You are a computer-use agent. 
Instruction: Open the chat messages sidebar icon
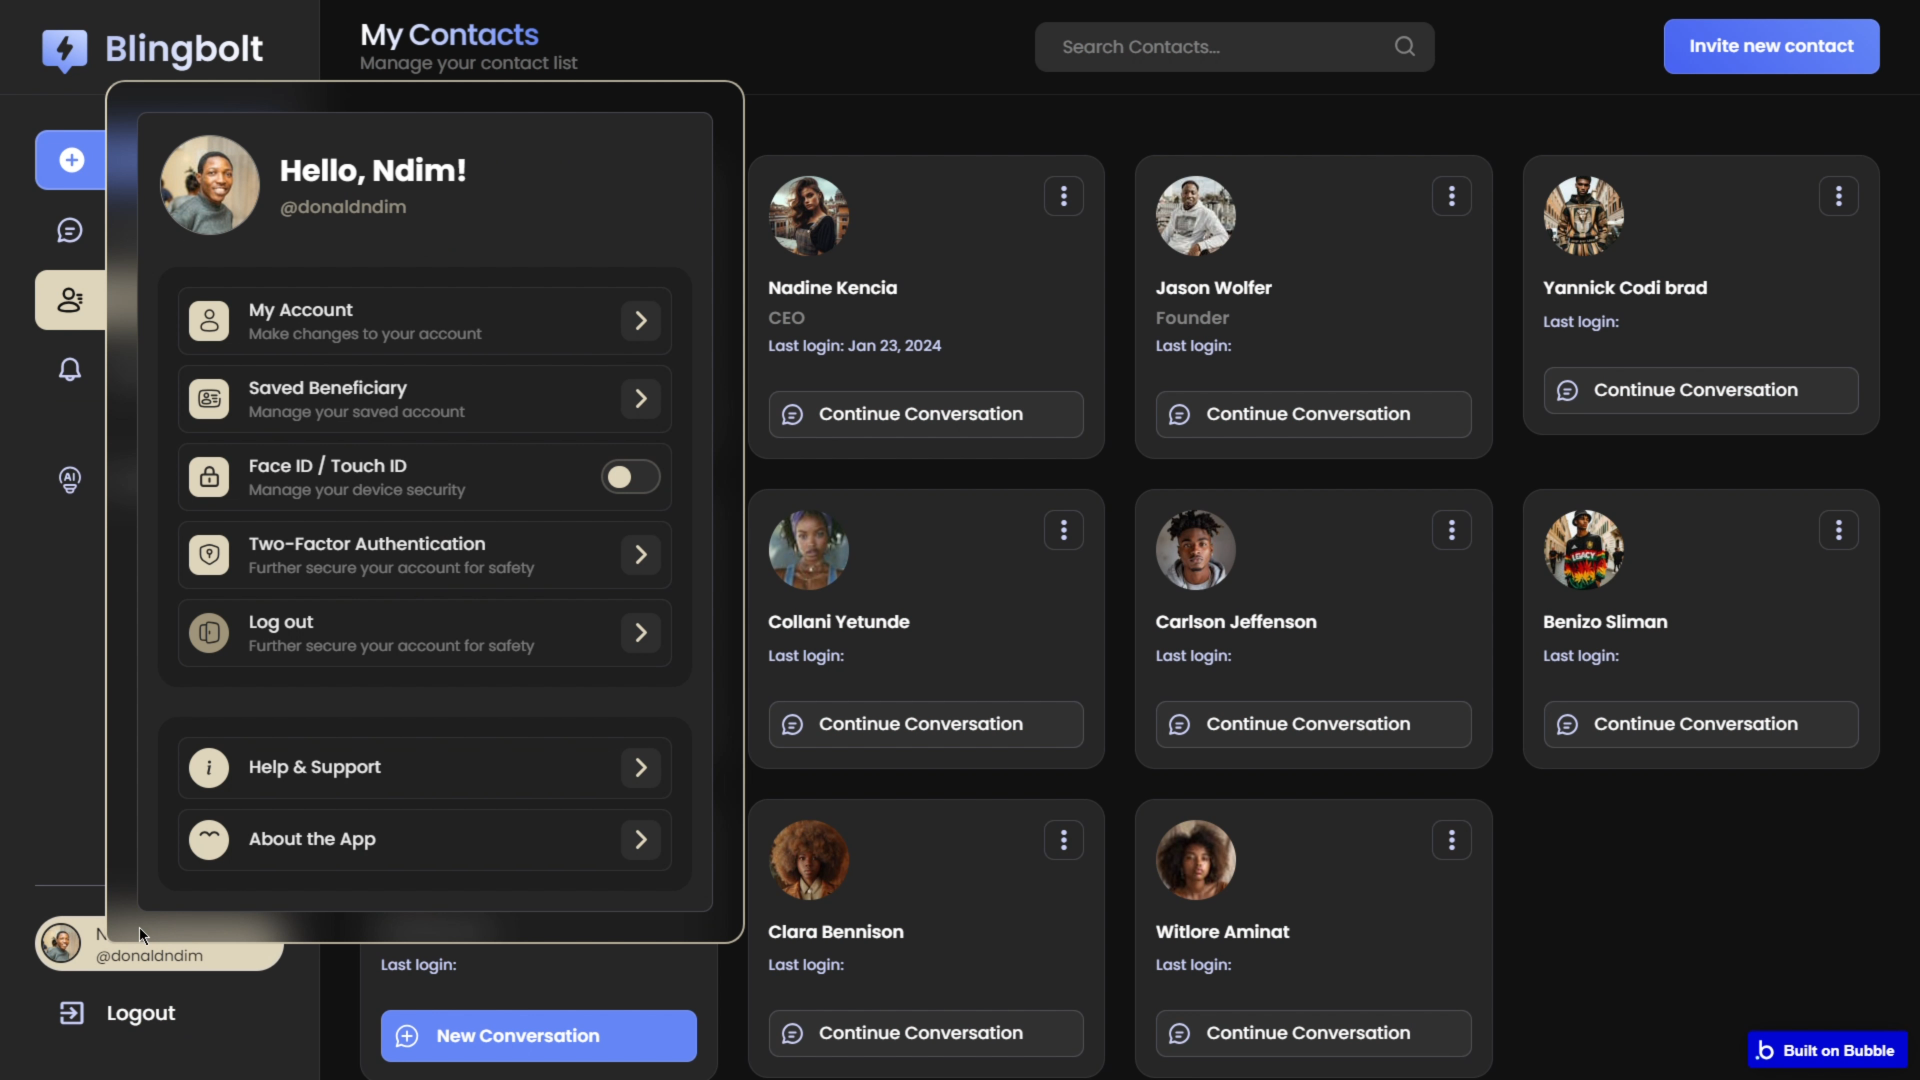tap(70, 231)
